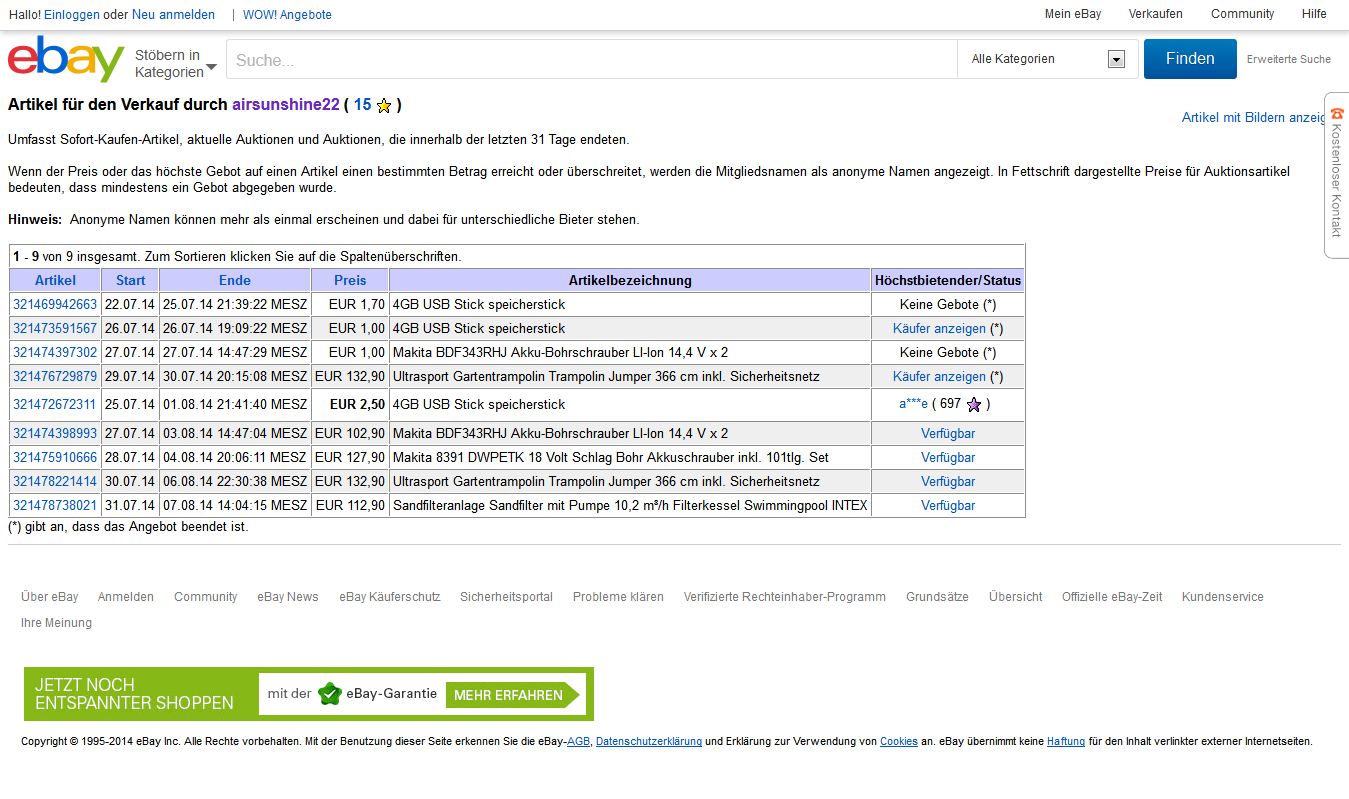Click the Ihre Meinung footer link
The image size is (1349, 799).
56,623
